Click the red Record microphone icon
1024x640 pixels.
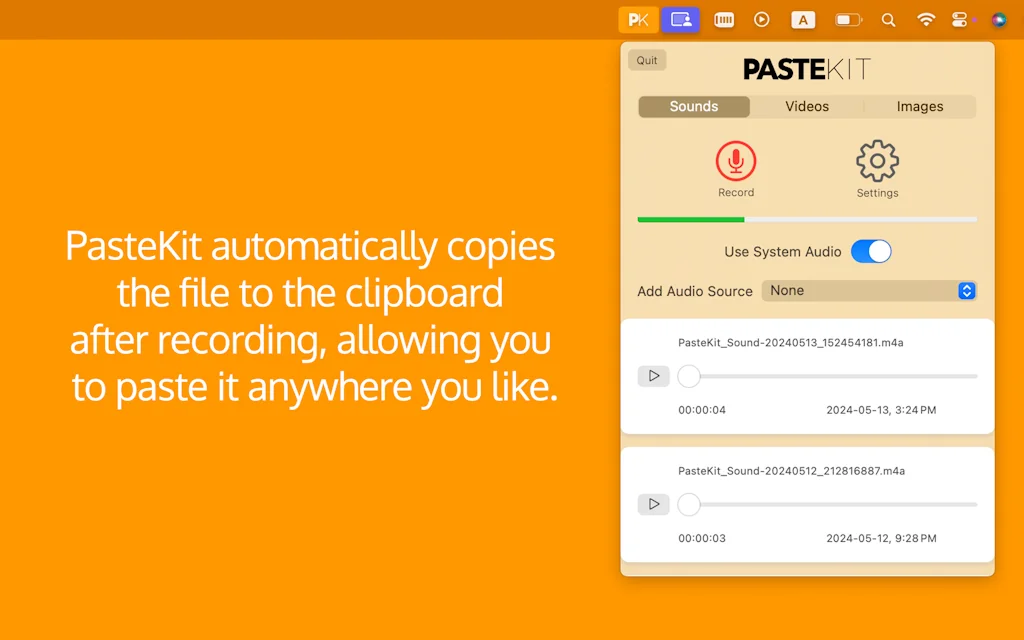(x=736, y=161)
